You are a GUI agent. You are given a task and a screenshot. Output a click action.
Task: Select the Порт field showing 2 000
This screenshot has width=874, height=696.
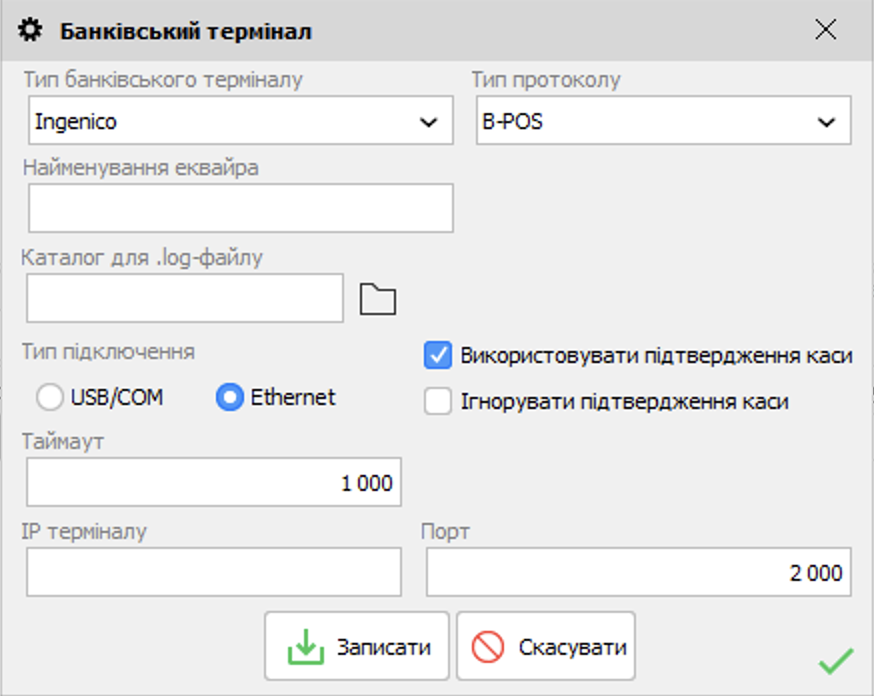pyautogui.click(x=640, y=573)
